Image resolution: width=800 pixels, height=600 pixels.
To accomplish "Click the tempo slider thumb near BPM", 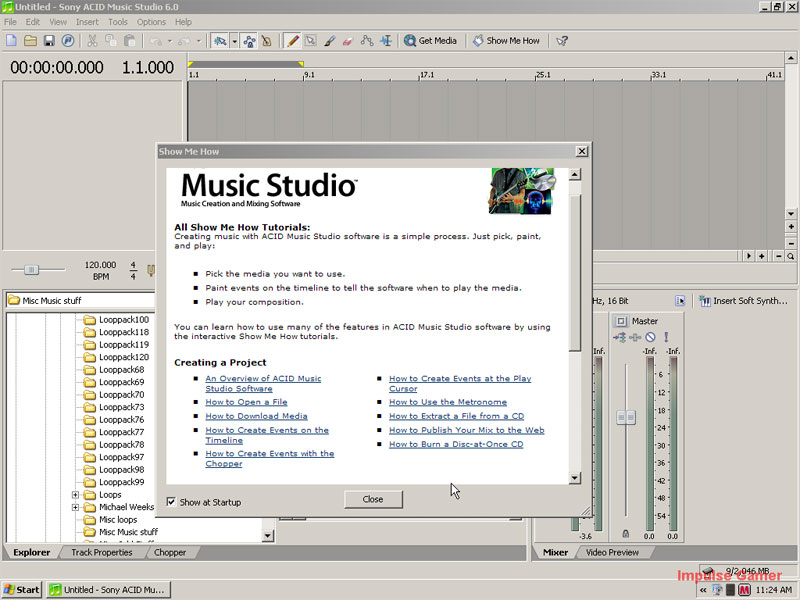I will [32, 269].
